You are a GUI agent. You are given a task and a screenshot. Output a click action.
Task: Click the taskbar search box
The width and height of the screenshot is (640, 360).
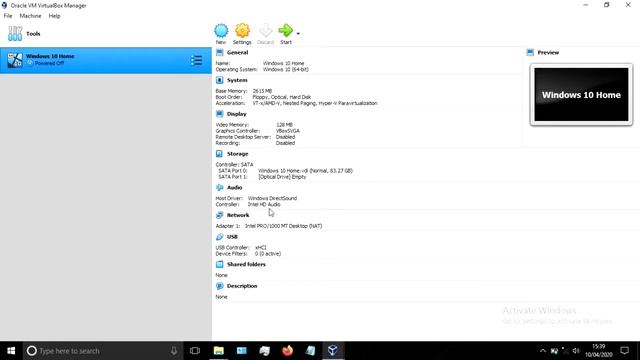click(x=103, y=351)
